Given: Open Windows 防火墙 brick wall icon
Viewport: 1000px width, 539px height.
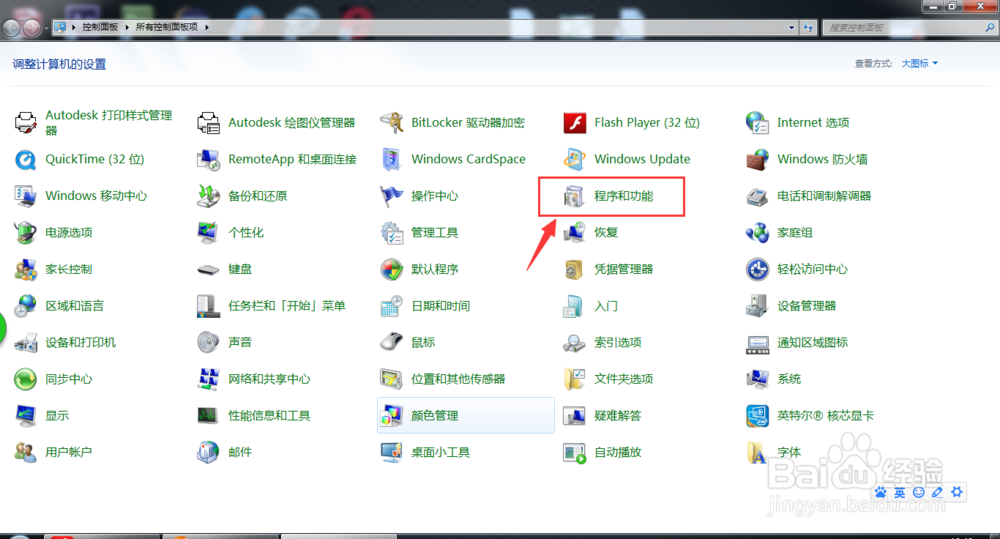Looking at the screenshot, I should (757, 159).
